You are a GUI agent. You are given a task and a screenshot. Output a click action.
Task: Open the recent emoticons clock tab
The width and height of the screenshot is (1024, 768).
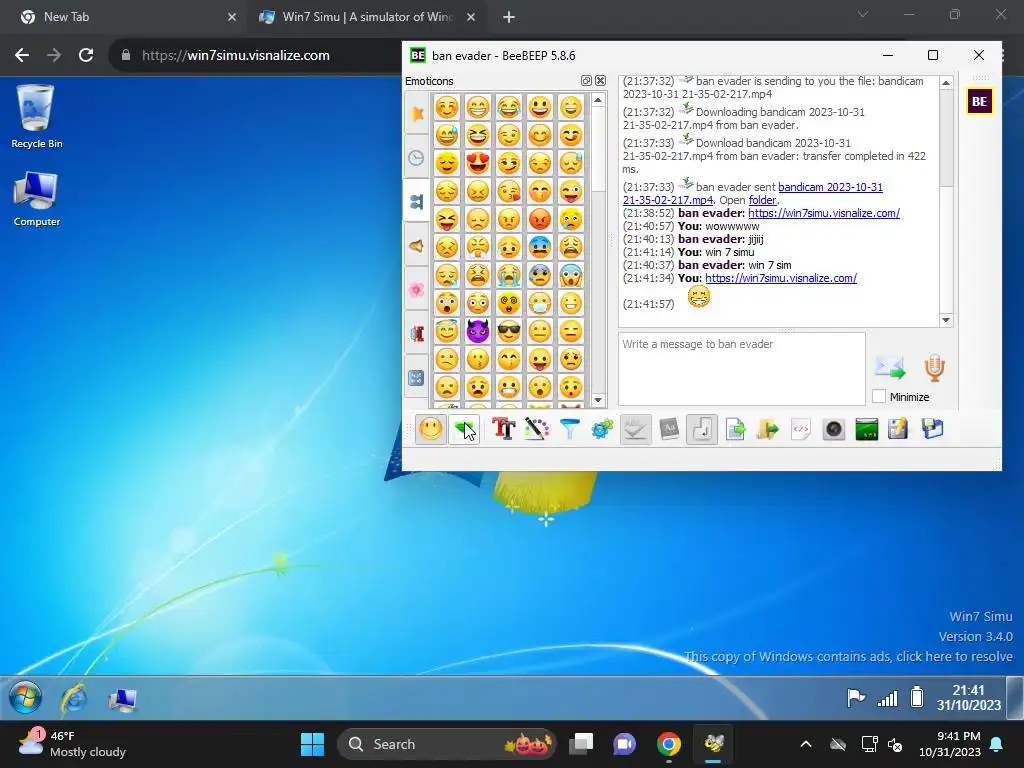coord(417,157)
